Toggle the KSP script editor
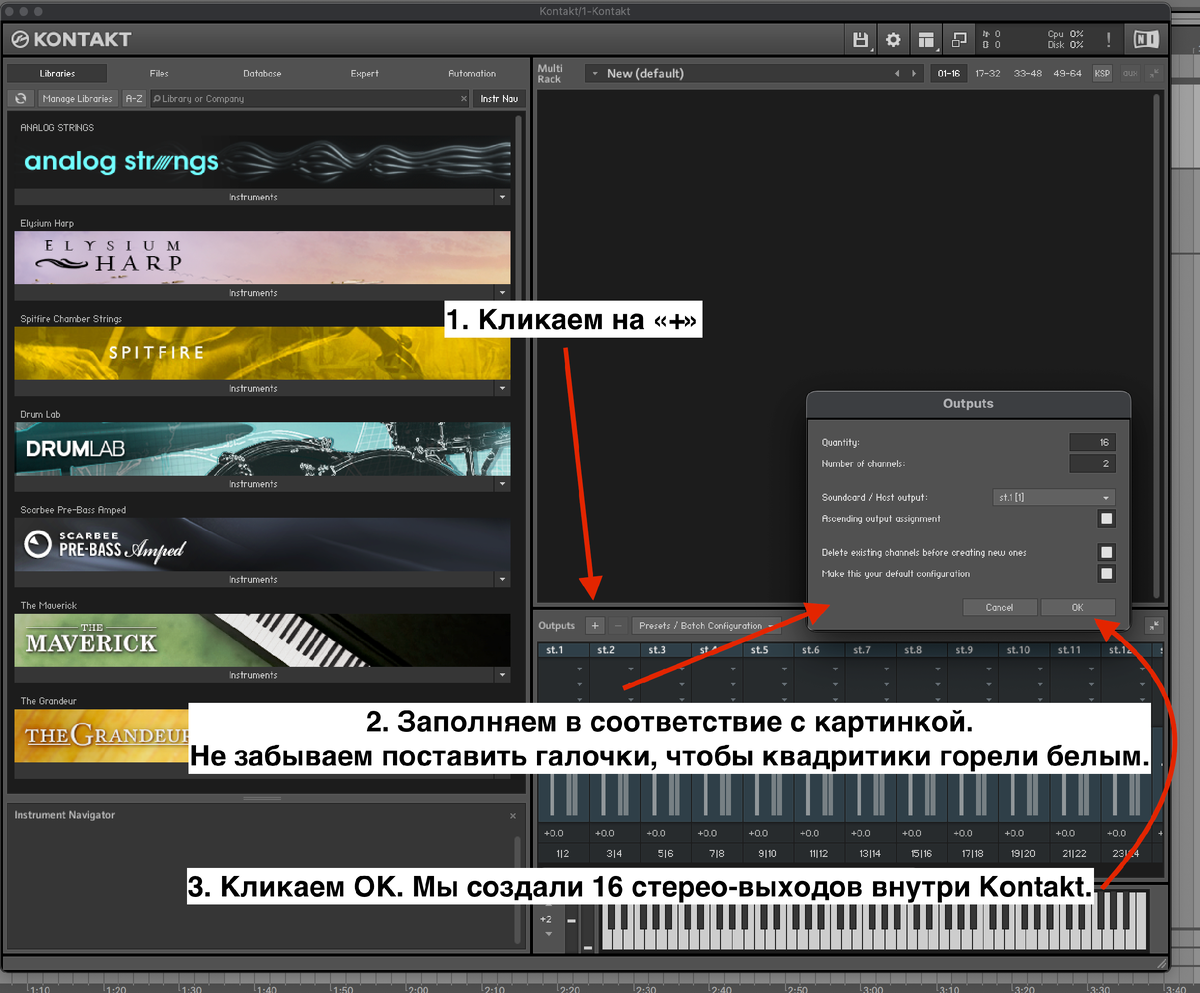 (x=1102, y=73)
